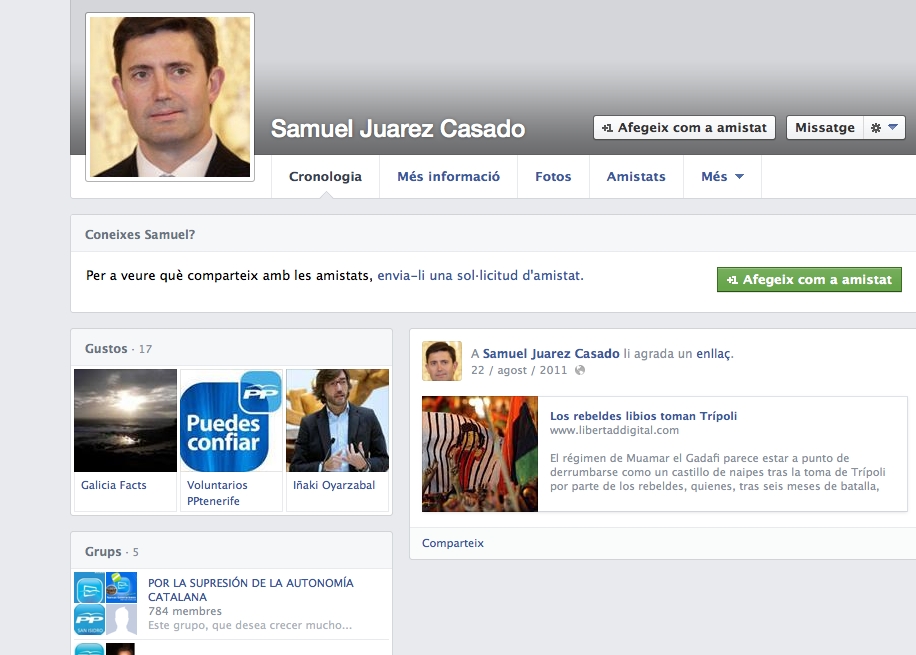Select the Iñaki Oyarzabal page photo

coord(337,421)
